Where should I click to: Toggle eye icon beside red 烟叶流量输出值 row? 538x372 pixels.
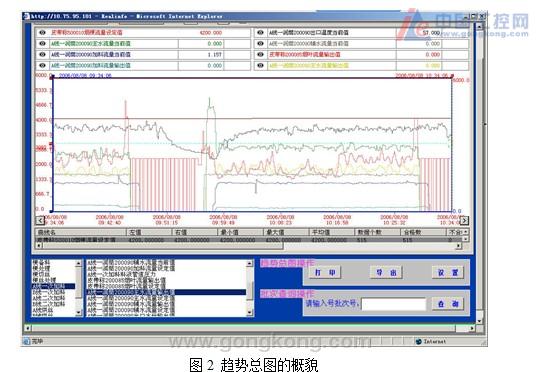260,55
